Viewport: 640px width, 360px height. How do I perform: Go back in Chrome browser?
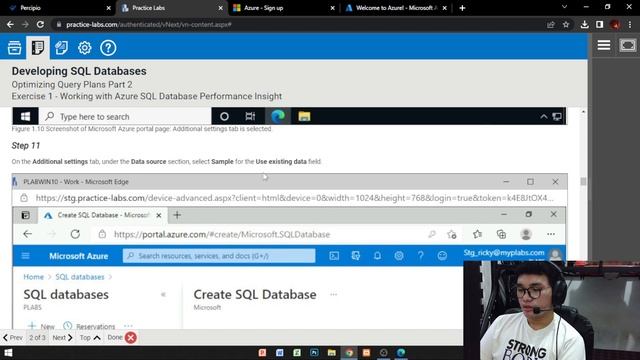[10, 24]
